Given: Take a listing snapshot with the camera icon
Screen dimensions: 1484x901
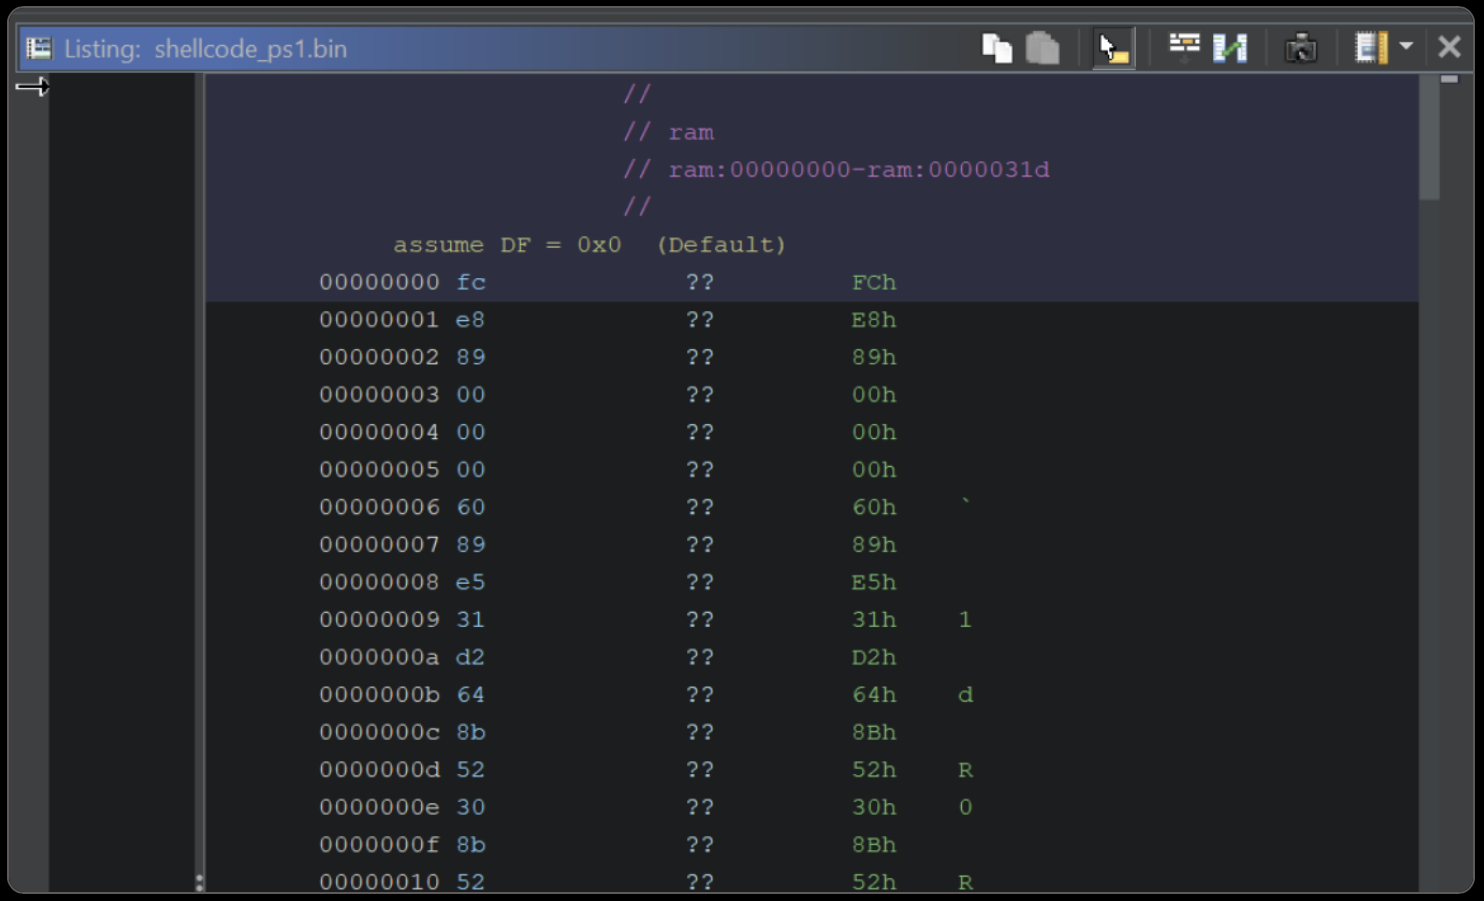Looking at the screenshot, I should 1300,48.
